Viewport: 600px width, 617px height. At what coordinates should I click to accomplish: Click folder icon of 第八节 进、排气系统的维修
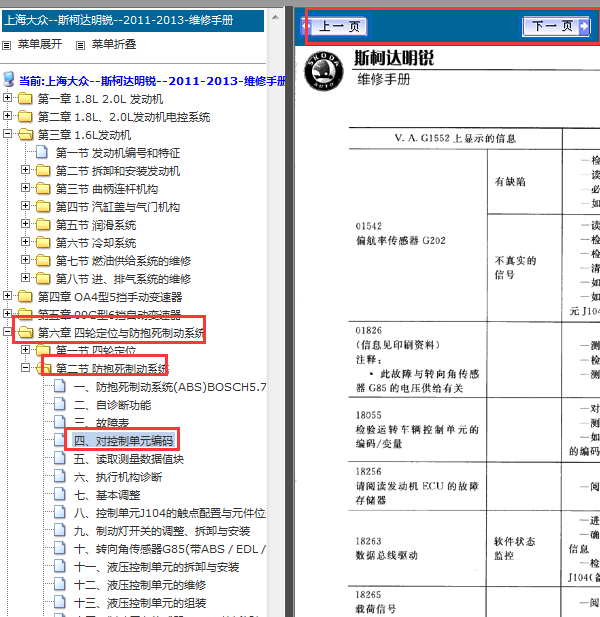pyautogui.click(x=43, y=279)
